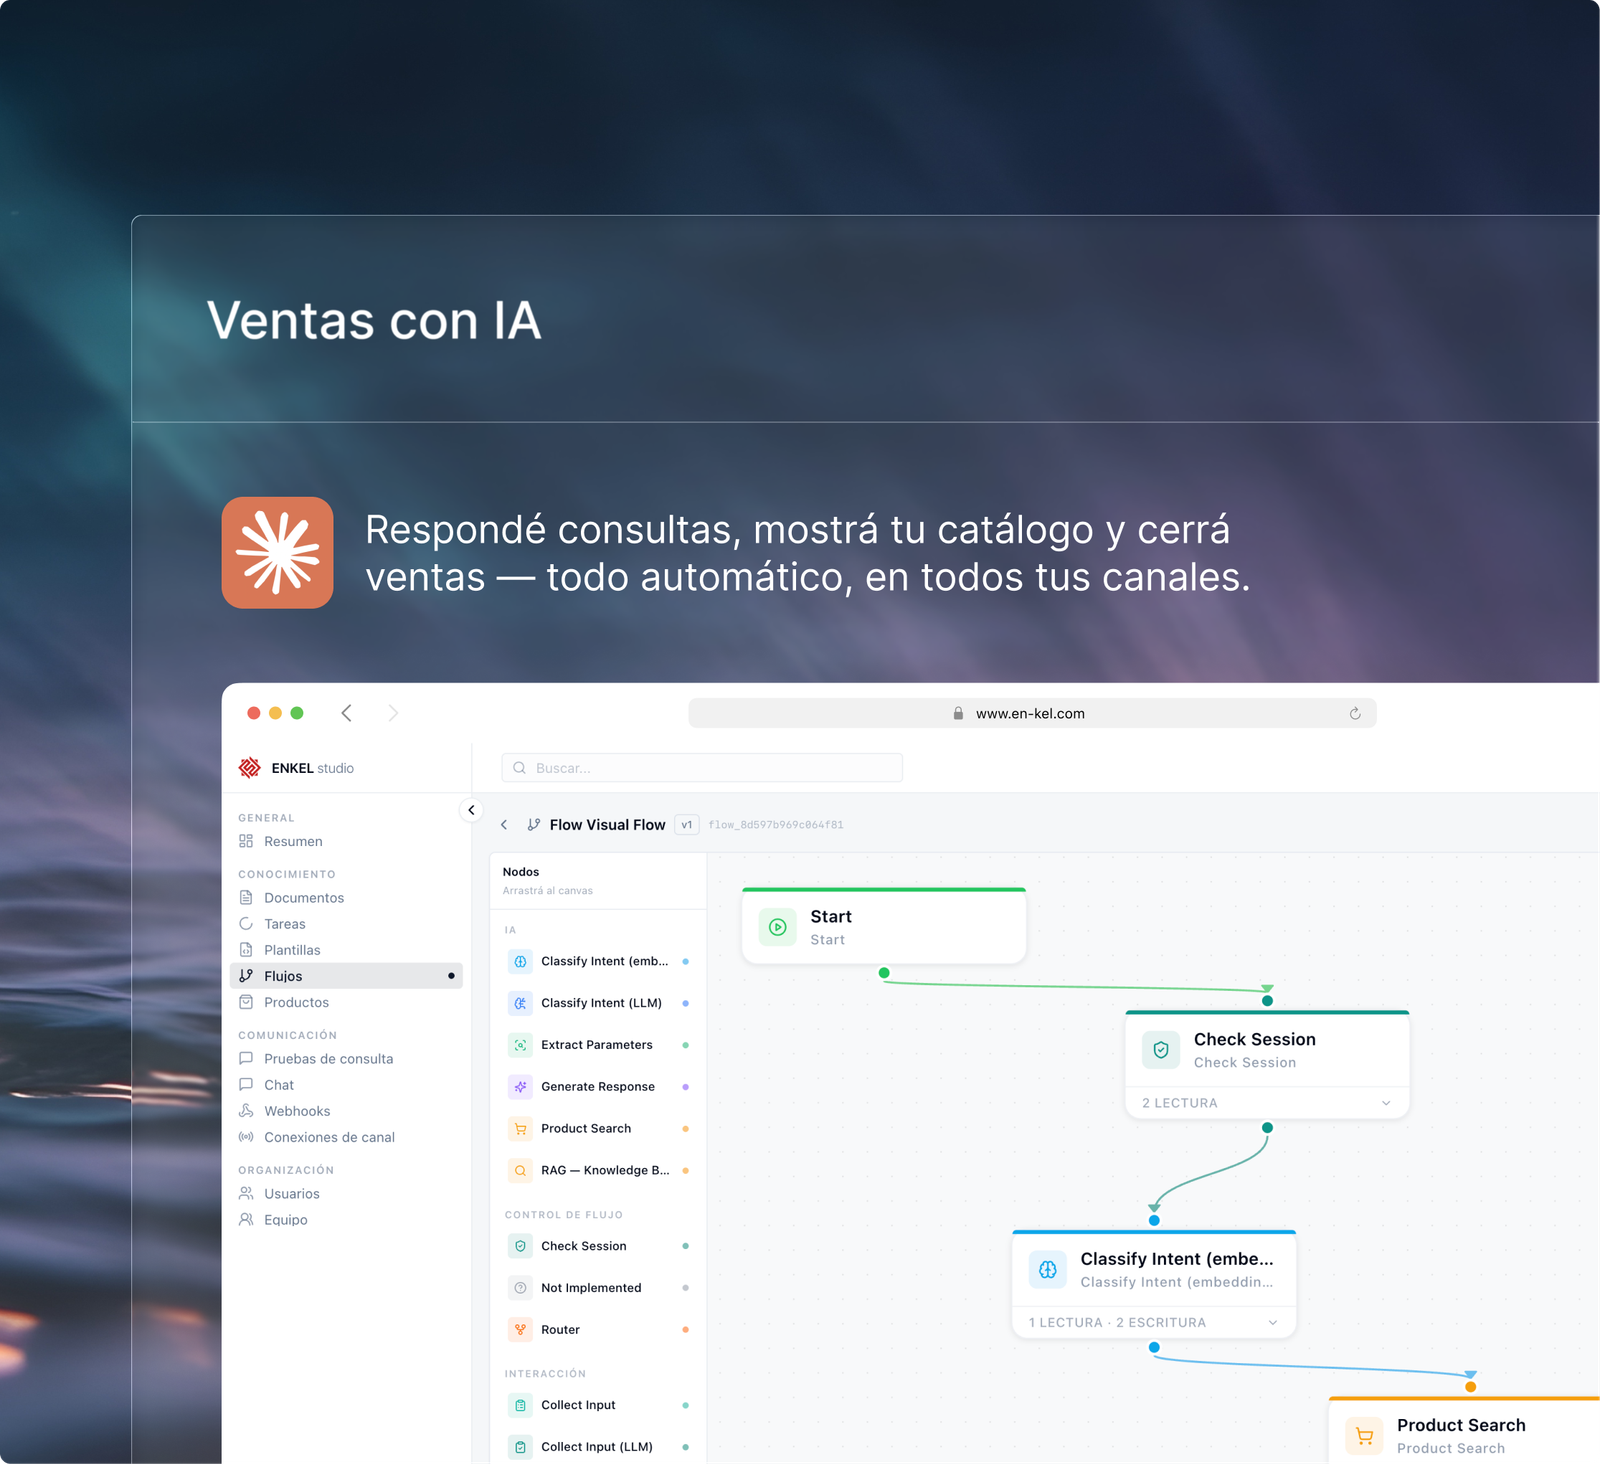Viewport: 1600px width, 1464px height.
Task: Click the shield icon on Check Session node
Action: point(1160,1050)
